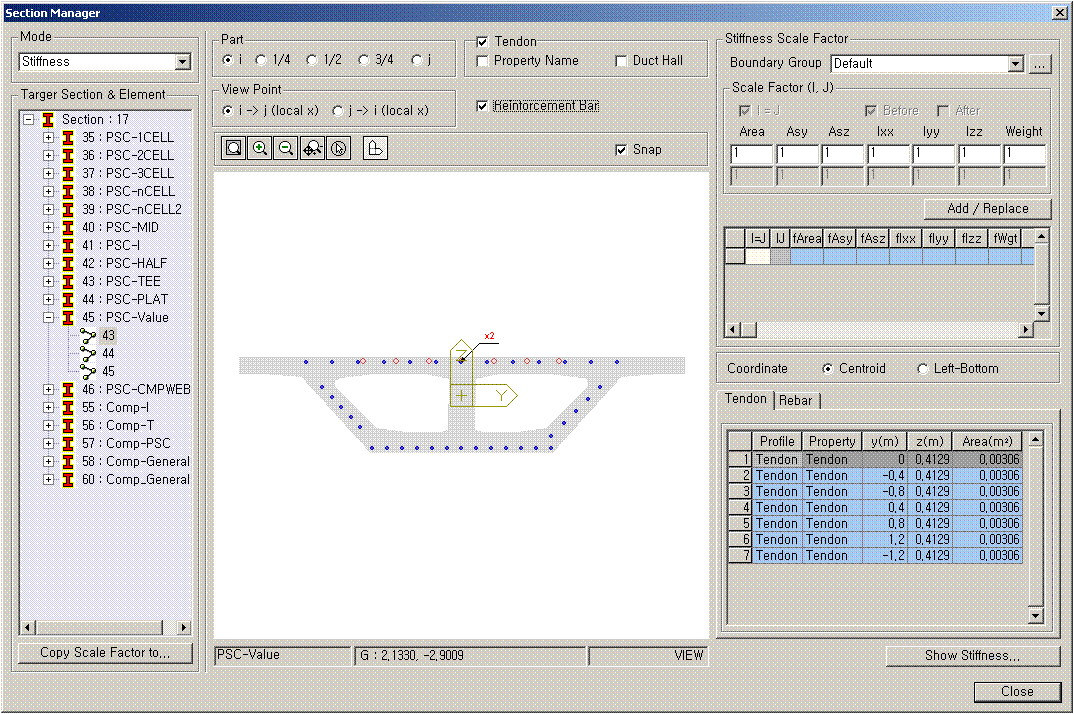
Task: Toggle the local axis display icon
Action: (x=375, y=148)
